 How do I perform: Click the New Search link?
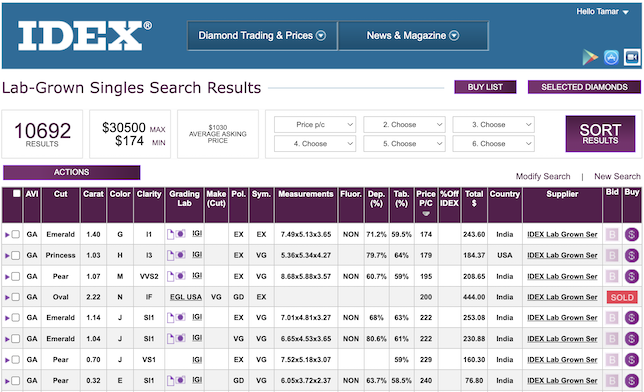coord(617,176)
